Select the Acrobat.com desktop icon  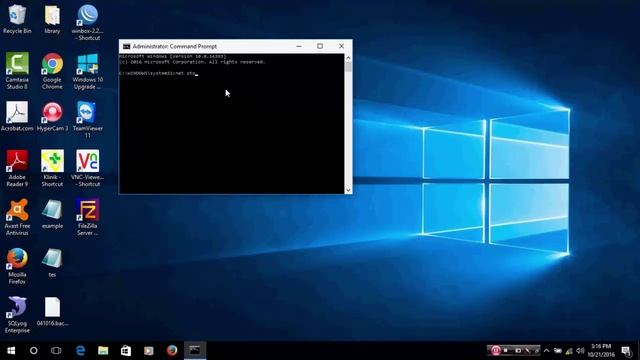coord(17,116)
